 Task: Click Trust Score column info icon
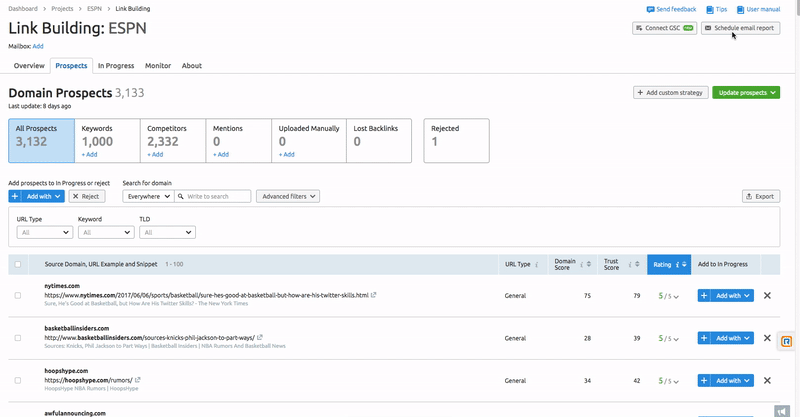(630, 264)
